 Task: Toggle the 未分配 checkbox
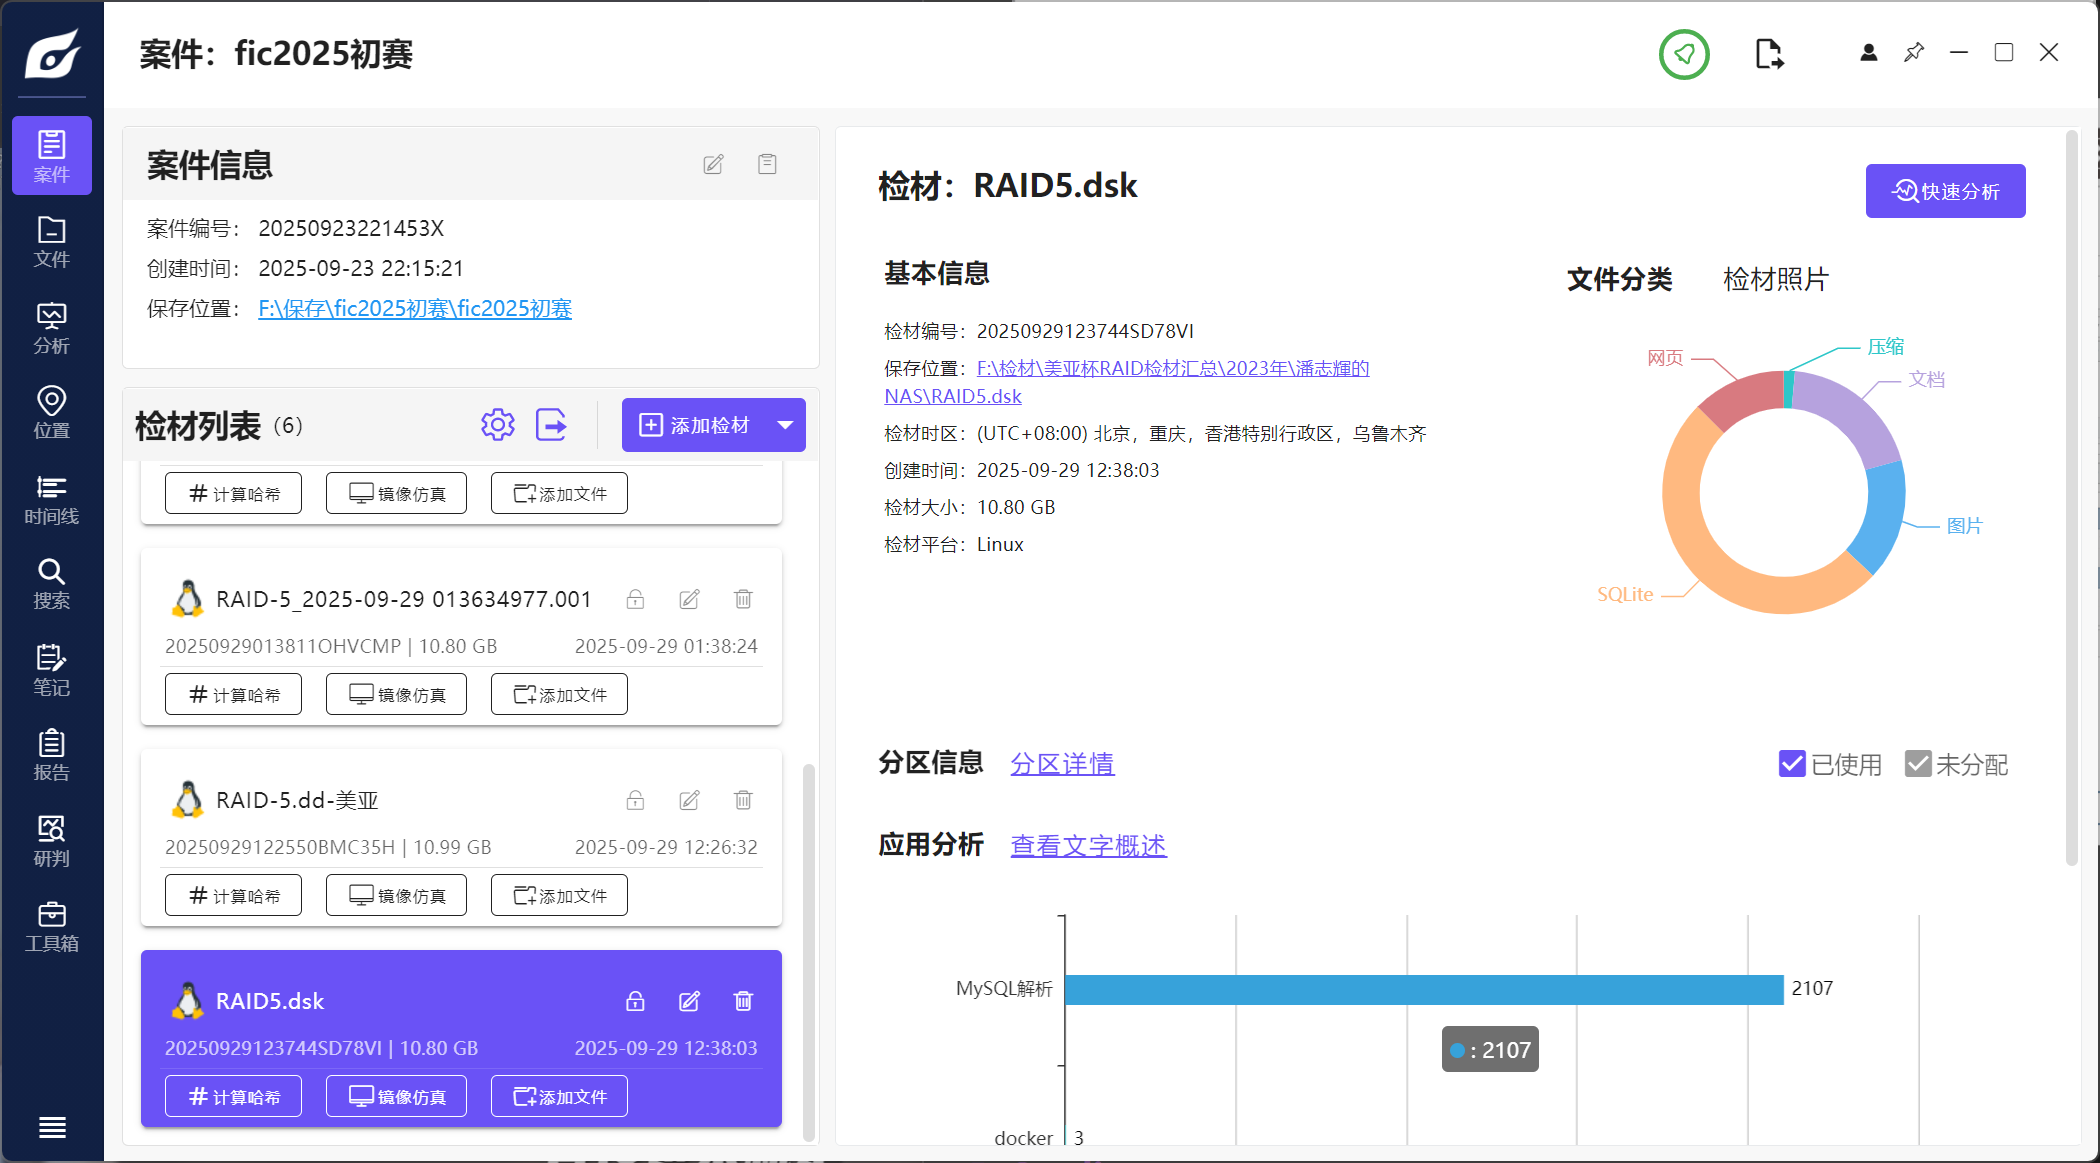[1917, 764]
